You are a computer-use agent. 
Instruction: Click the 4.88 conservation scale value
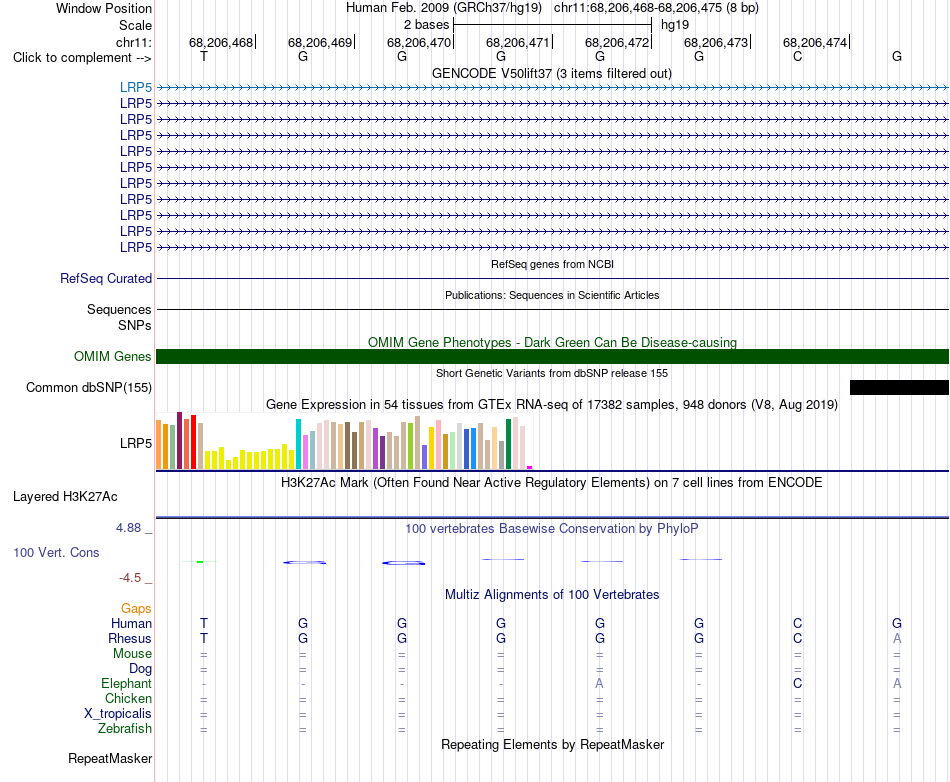[x=128, y=528]
